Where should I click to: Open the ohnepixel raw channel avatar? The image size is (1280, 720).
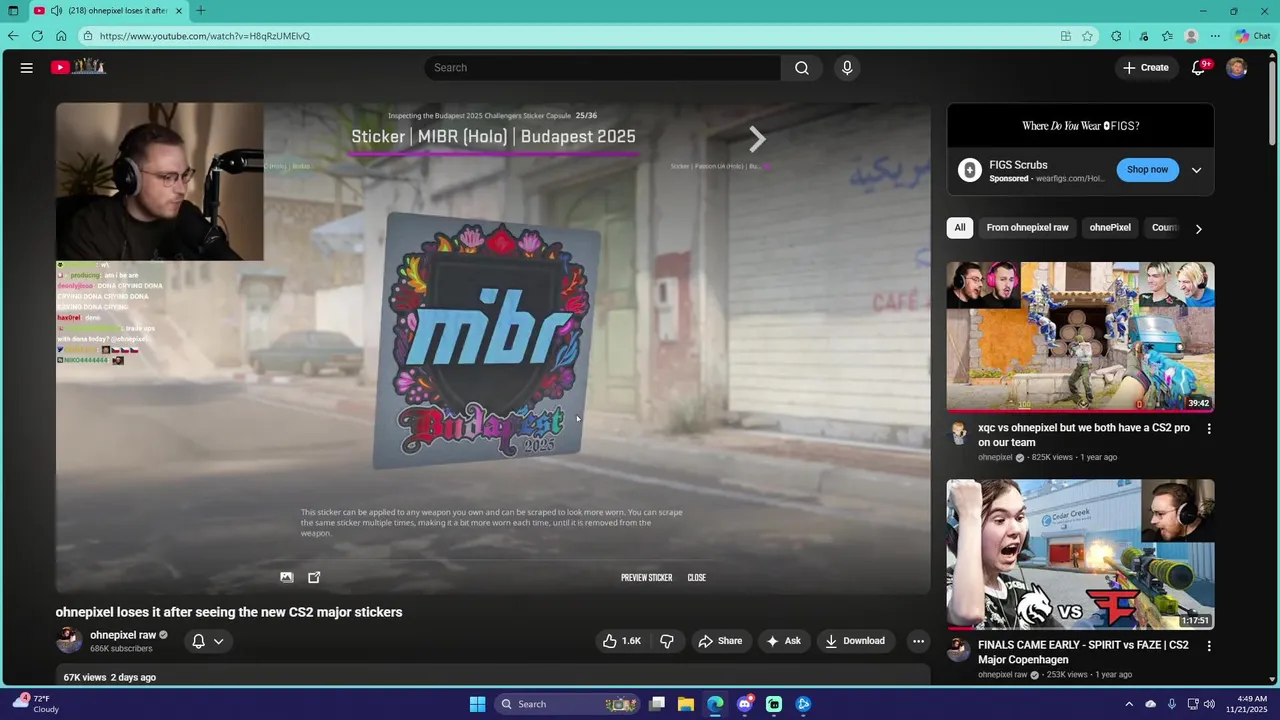(69, 641)
